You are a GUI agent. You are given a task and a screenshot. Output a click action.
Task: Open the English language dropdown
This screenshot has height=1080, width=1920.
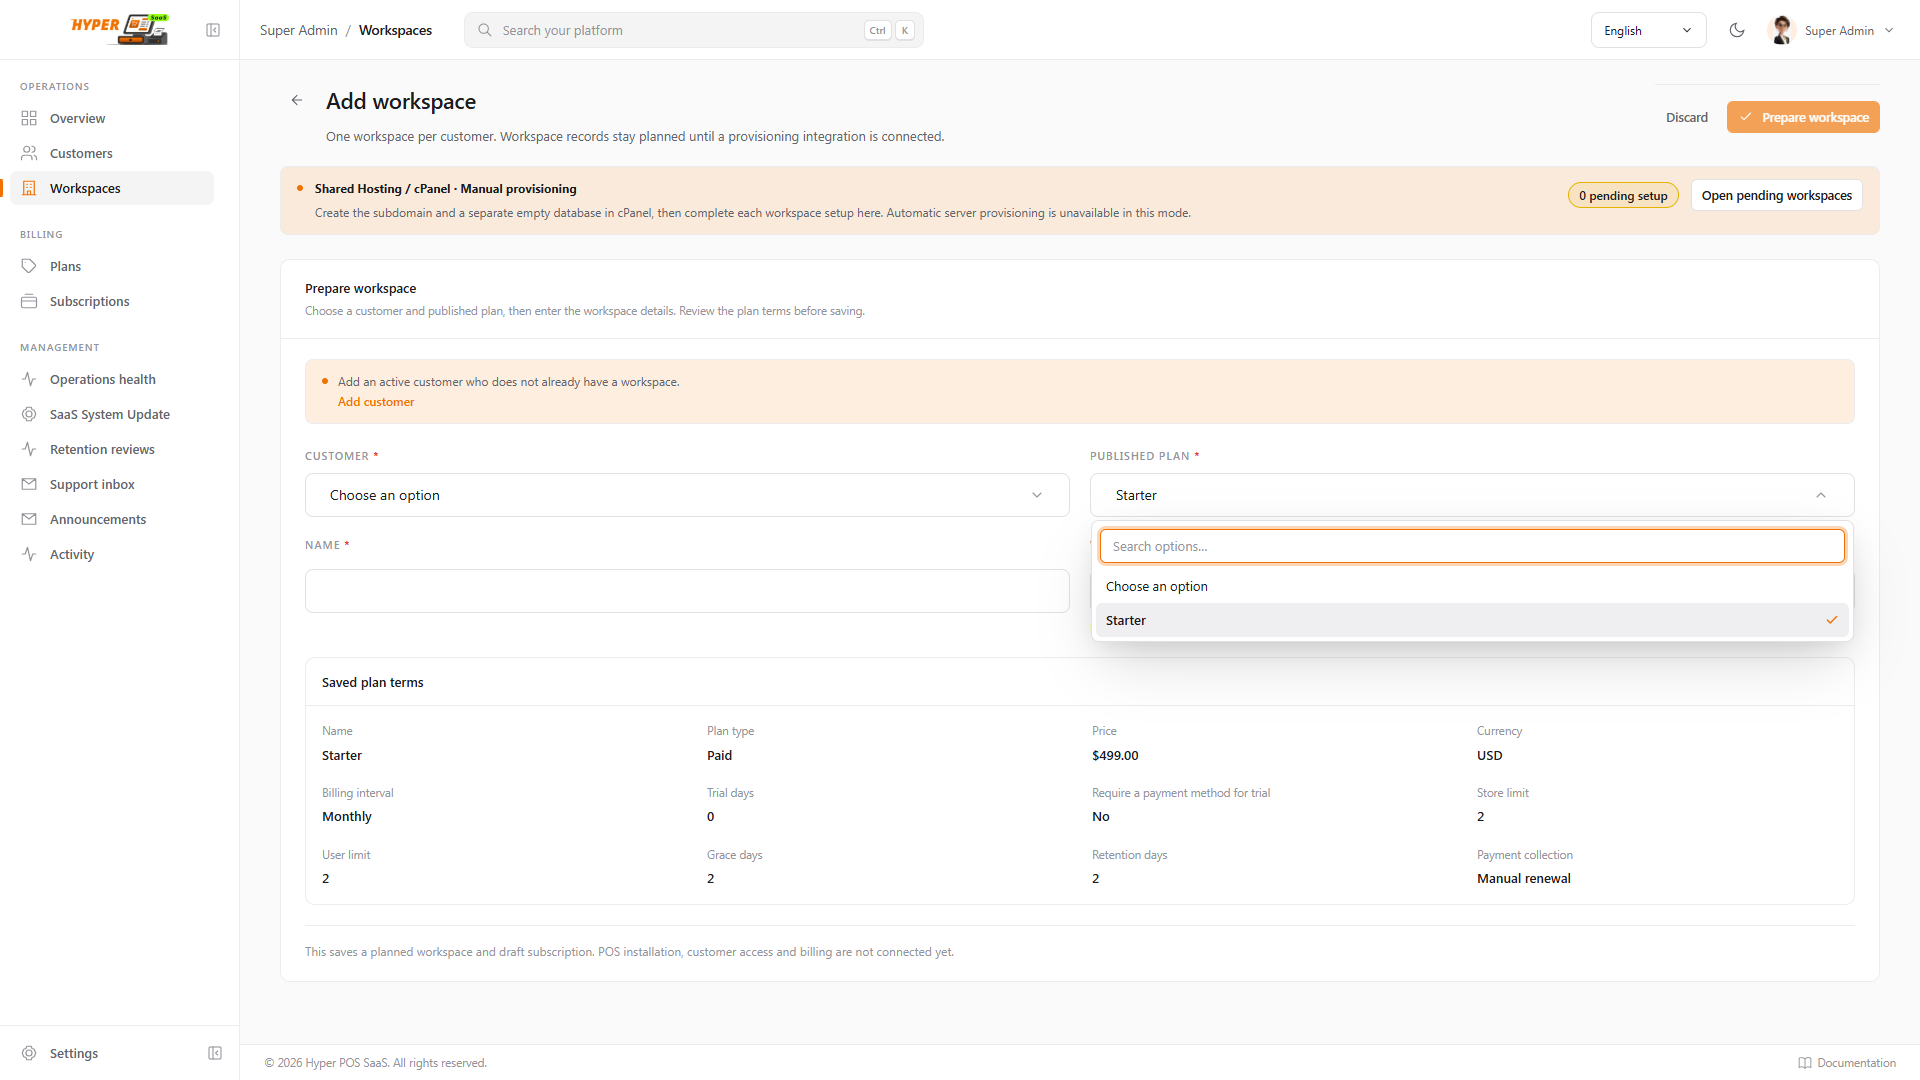[1648, 30]
